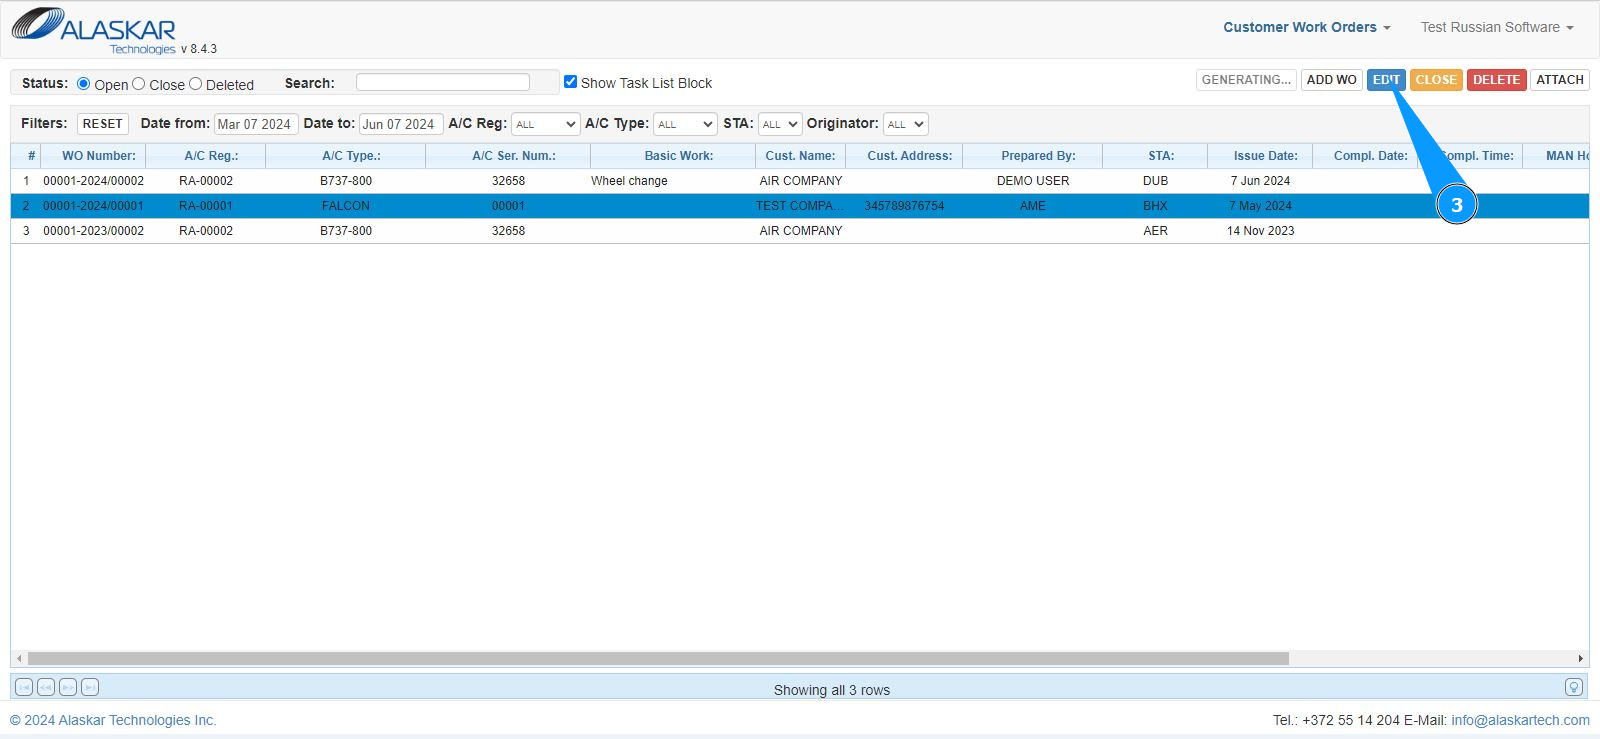Click left arrow of horizontal scrollbar
The image size is (1600, 739).
click(19, 658)
